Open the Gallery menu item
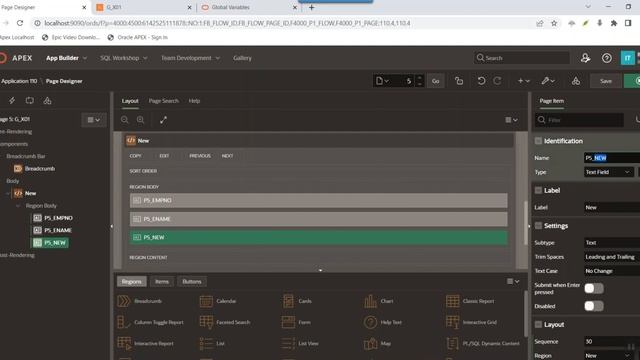The image size is (640, 360). [x=242, y=58]
